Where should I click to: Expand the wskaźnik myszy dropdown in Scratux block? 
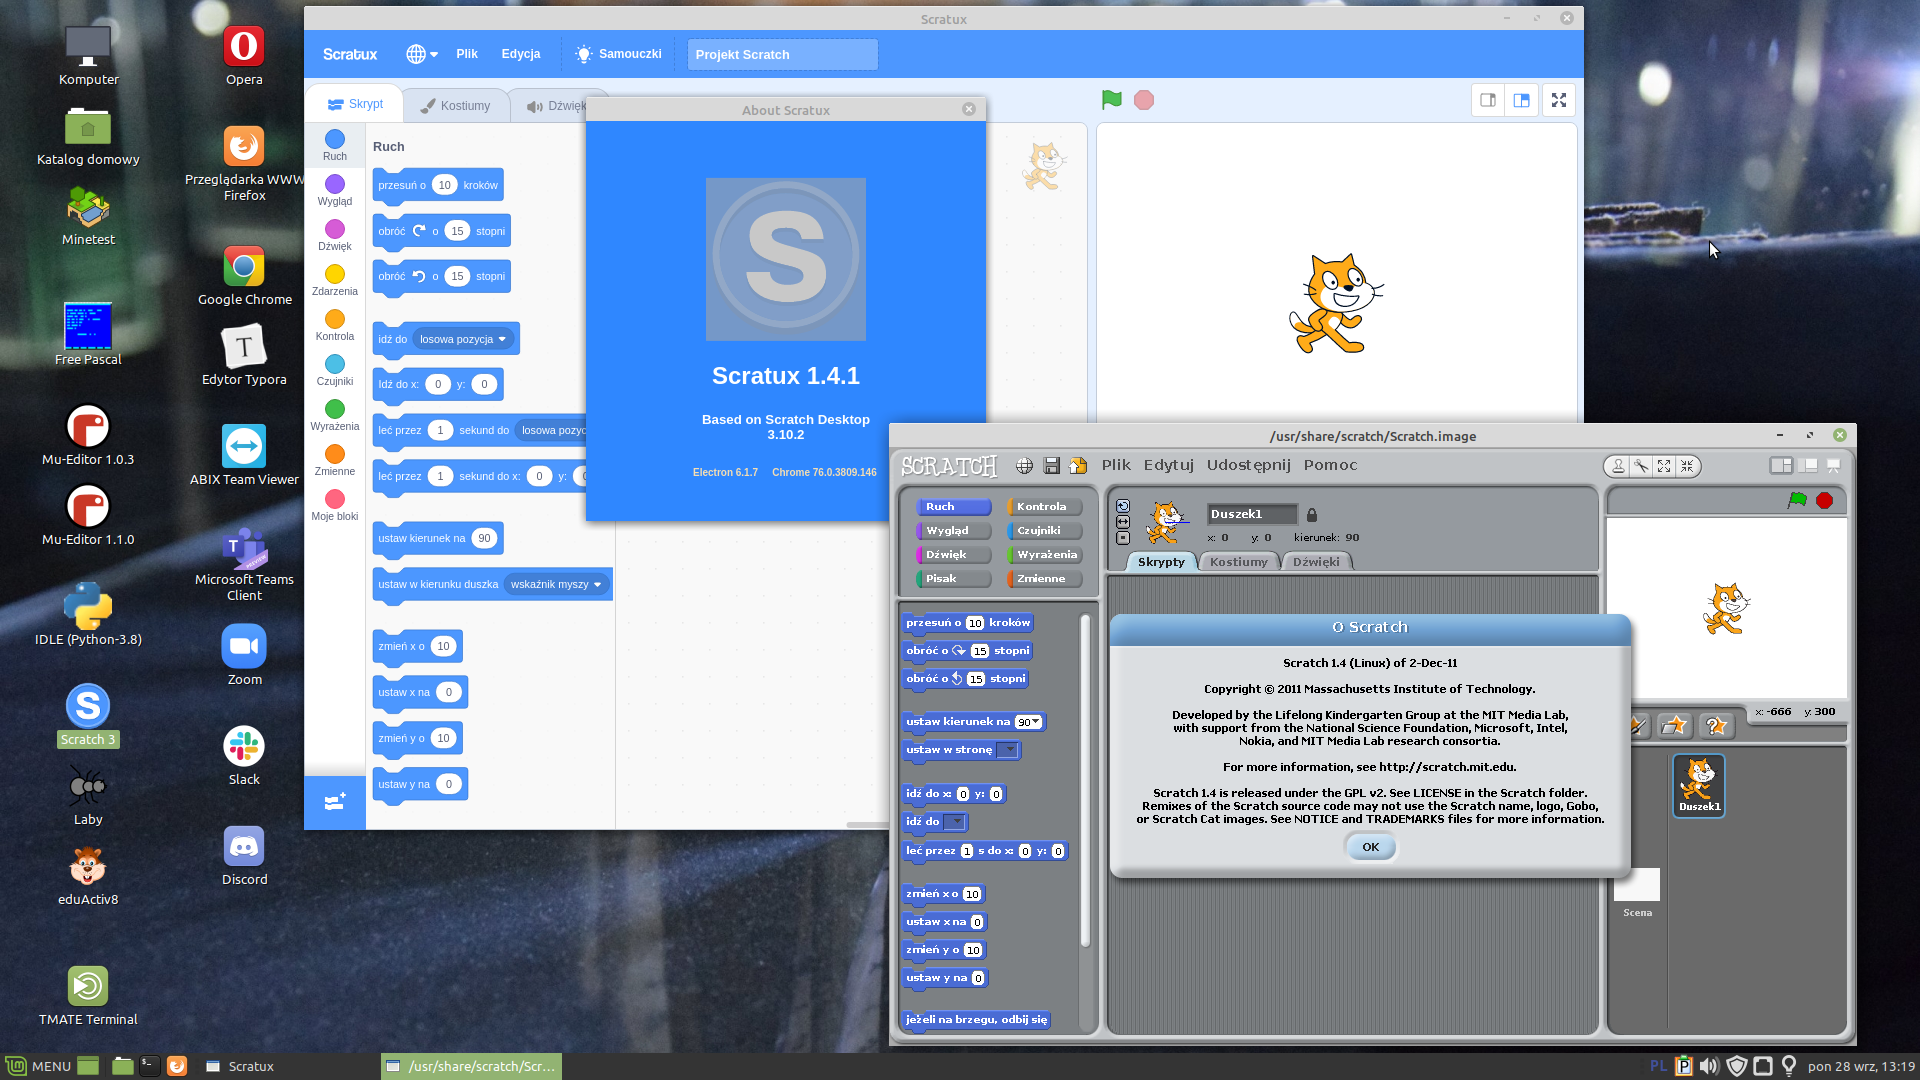555,584
